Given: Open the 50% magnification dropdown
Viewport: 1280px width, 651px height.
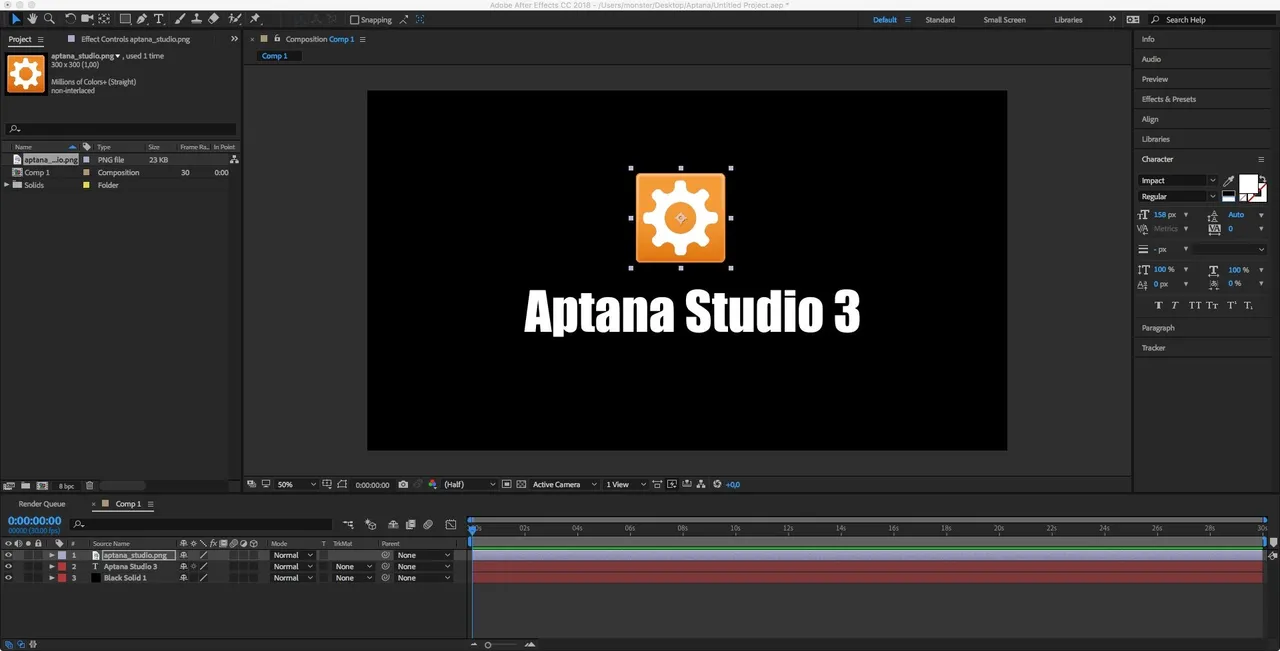Looking at the screenshot, I should coord(296,484).
